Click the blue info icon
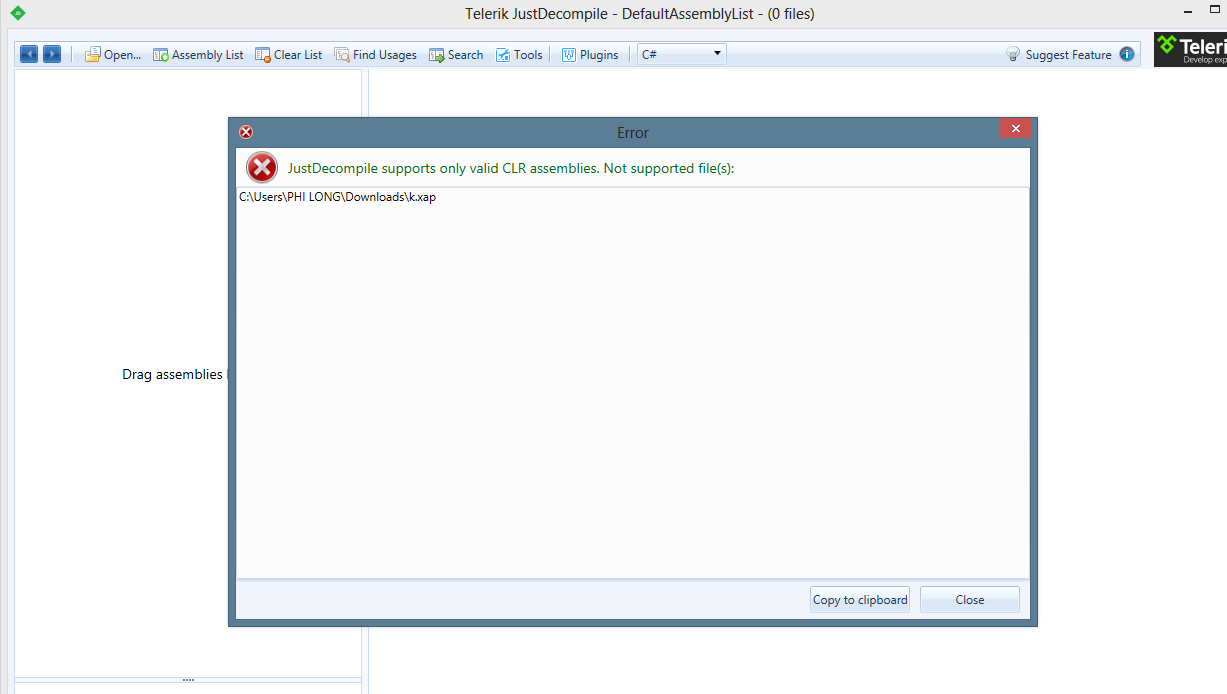Viewport: 1227px width, 694px height. click(x=1127, y=54)
